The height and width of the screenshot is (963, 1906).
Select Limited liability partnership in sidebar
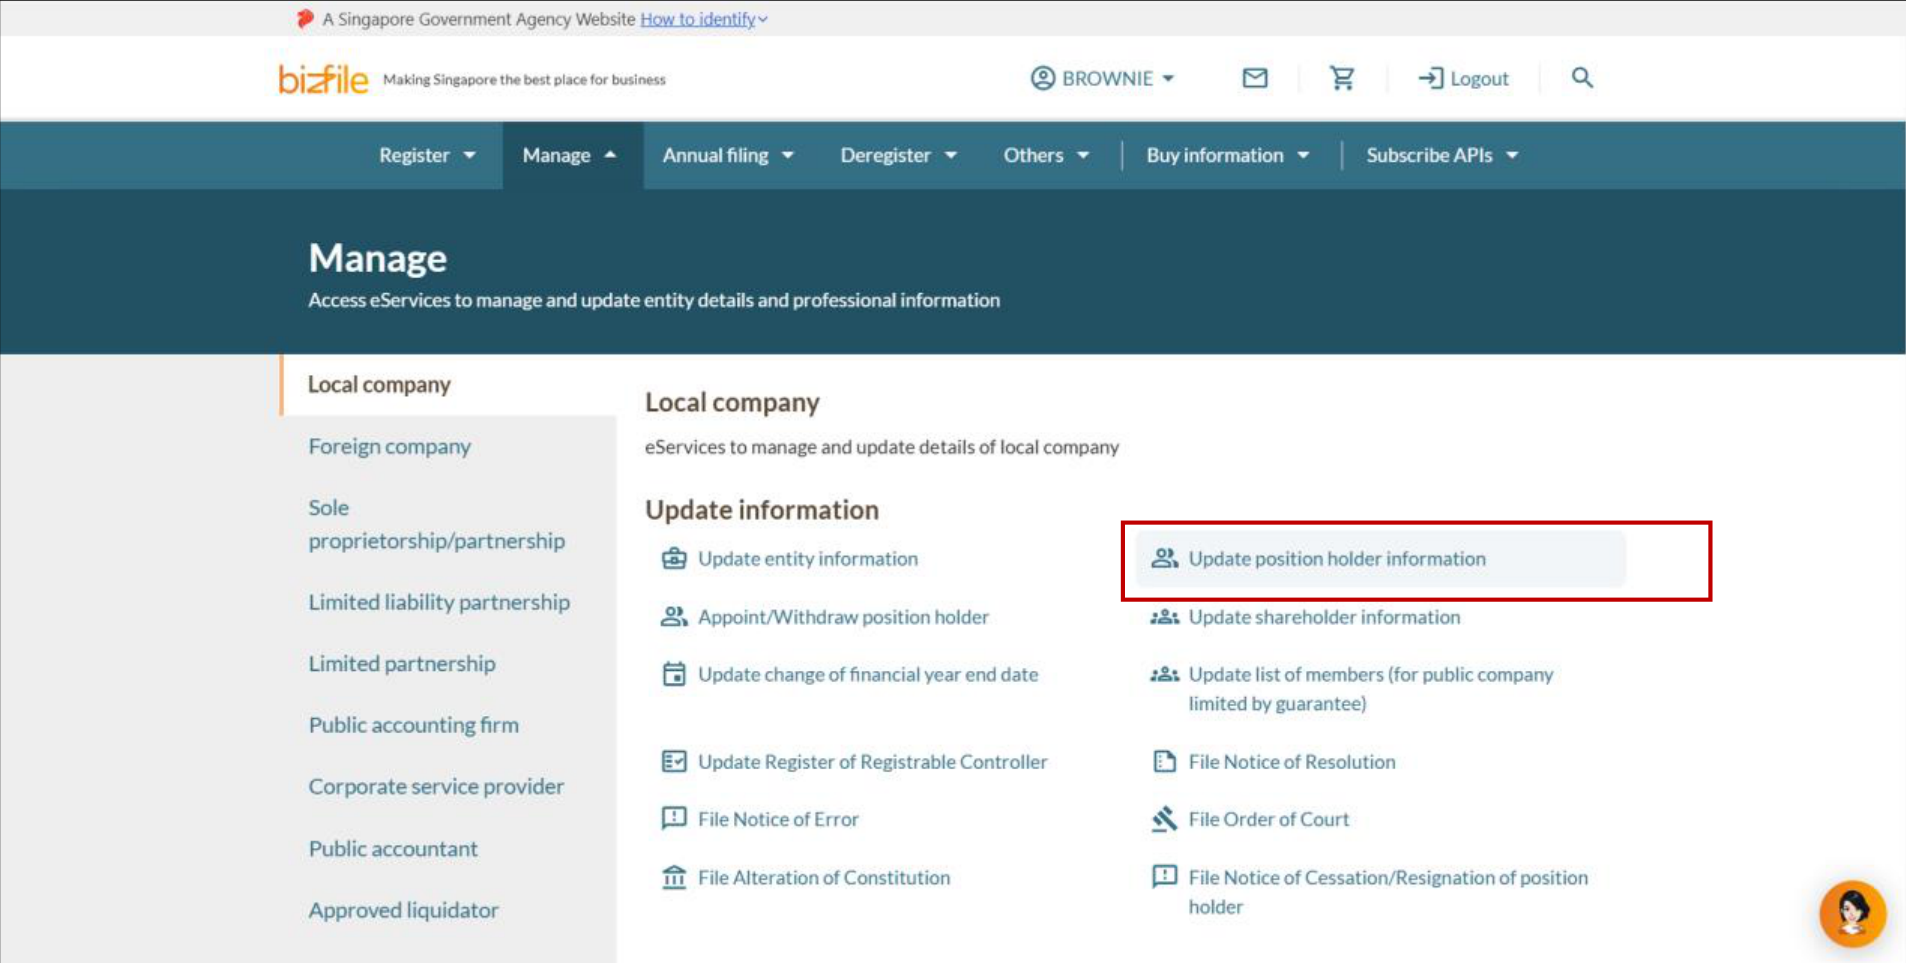[x=439, y=602]
